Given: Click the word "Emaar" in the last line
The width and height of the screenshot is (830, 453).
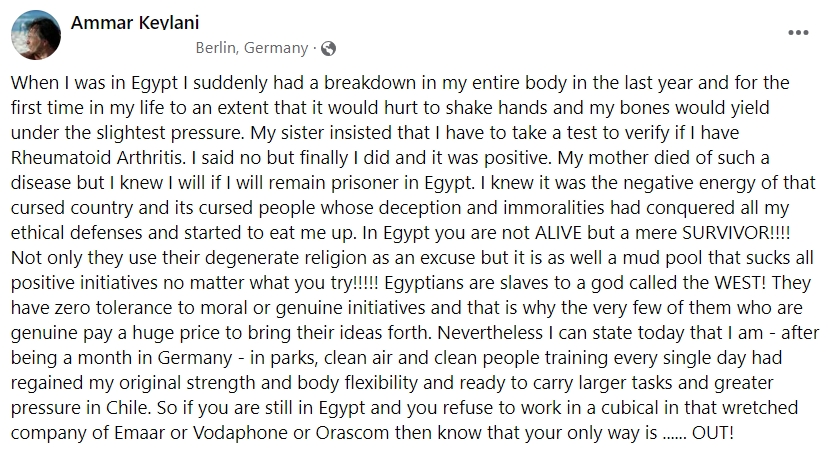Looking at the screenshot, I should [139, 433].
